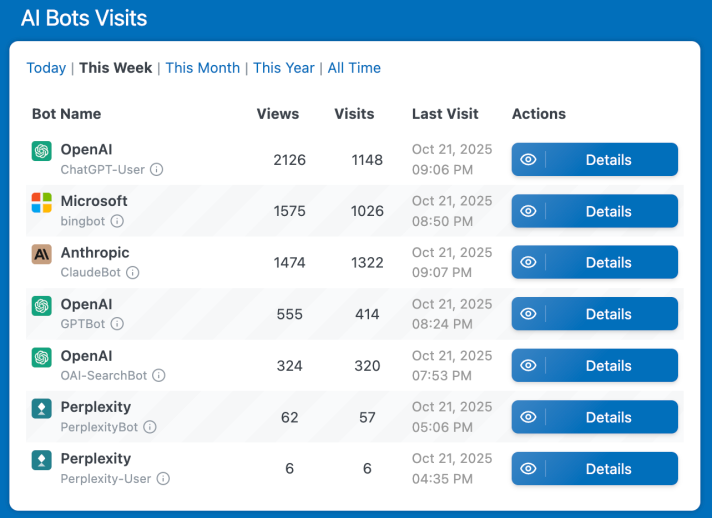Click the info icon next to GPTBot
The width and height of the screenshot is (712, 518).
tap(117, 324)
